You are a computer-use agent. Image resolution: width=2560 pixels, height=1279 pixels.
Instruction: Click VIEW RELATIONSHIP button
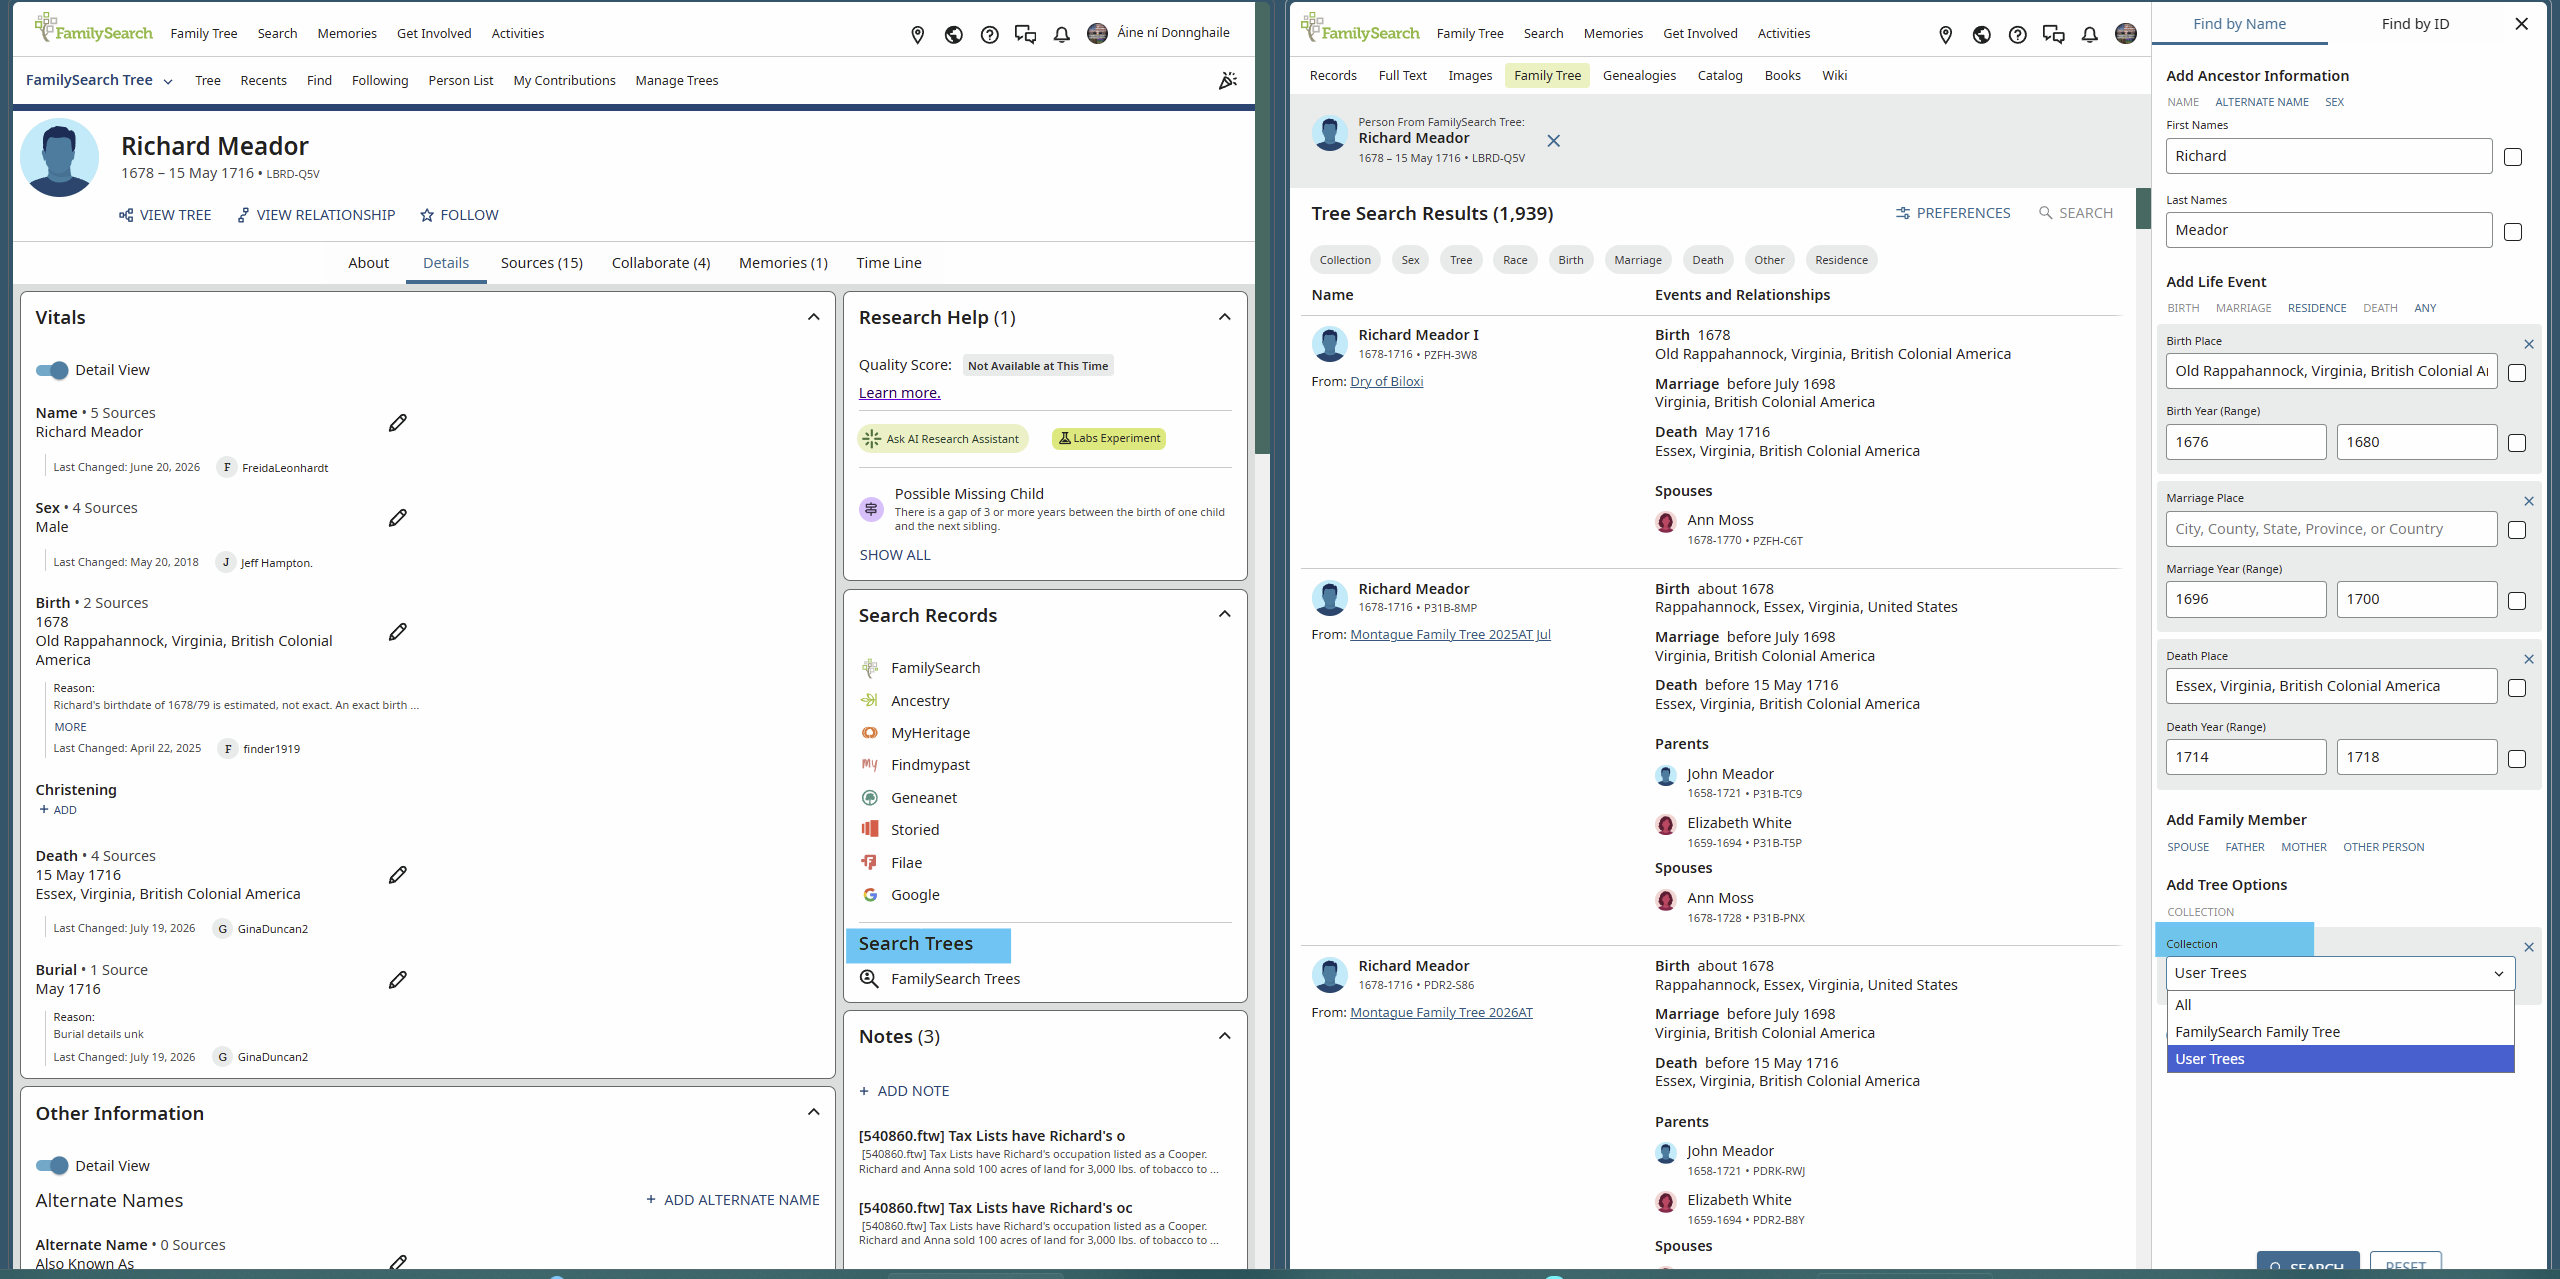coord(316,215)
